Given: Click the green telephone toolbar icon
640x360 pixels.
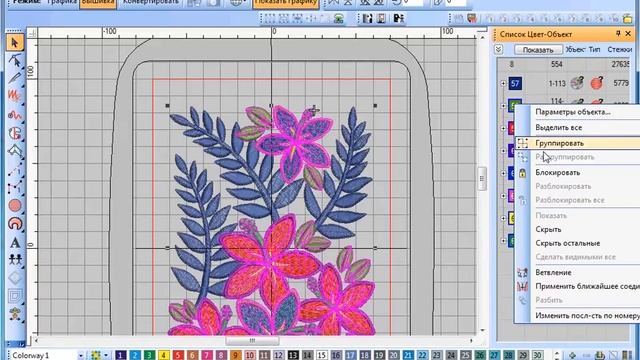Looking at the screenshot, I should coord(338,18).
